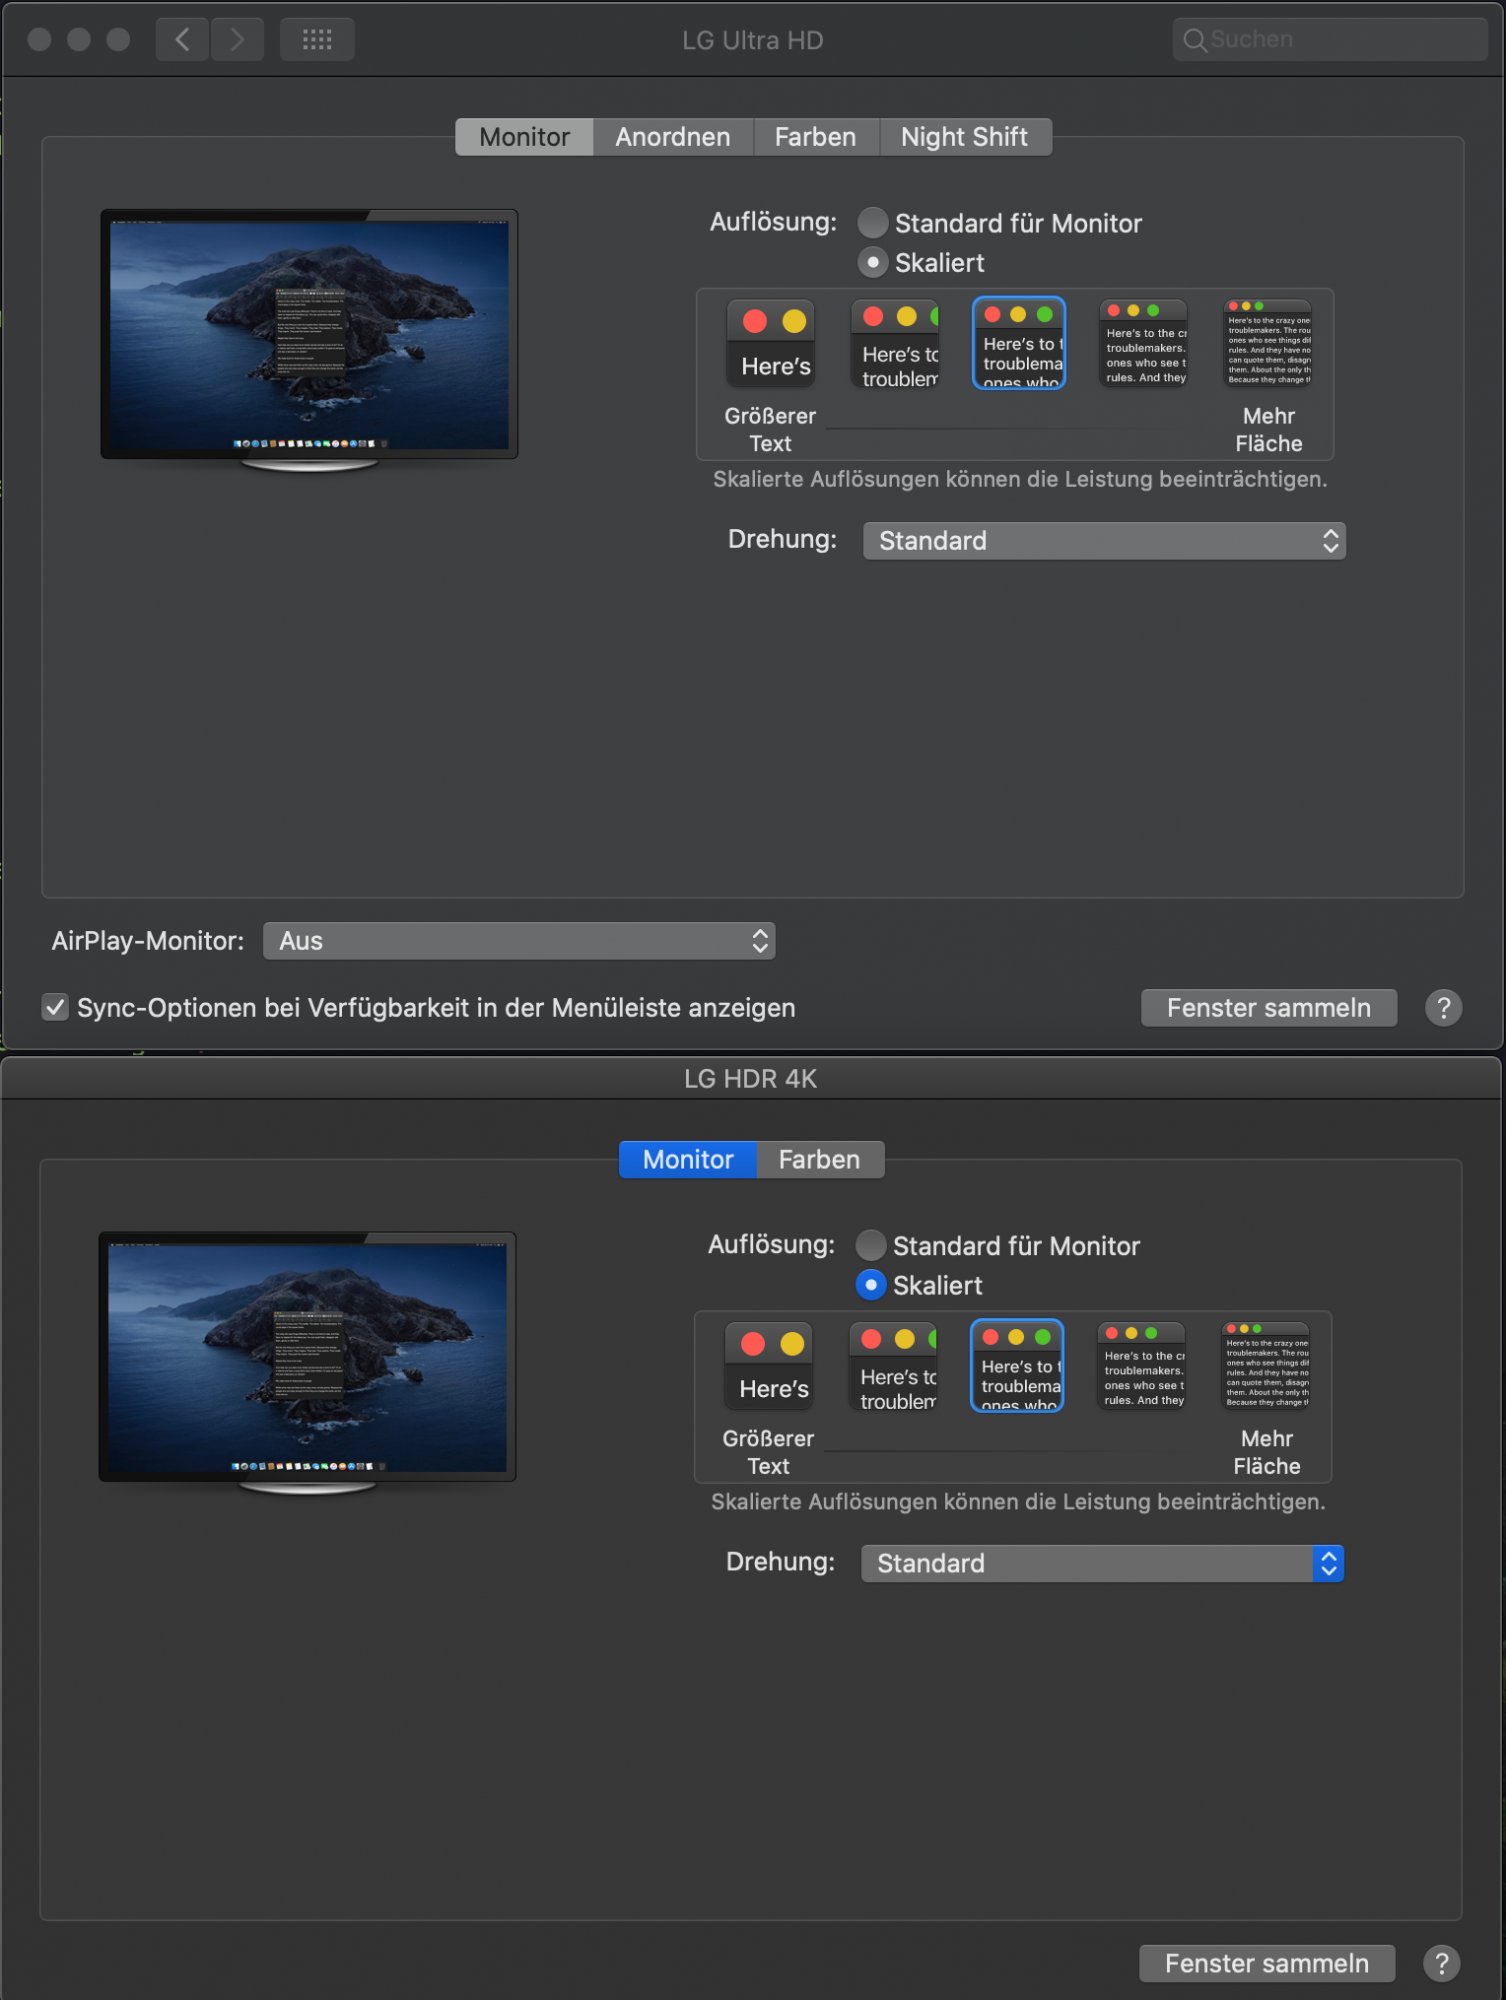Close the LG Ultra HD window
Image resolution: width=1506 pixels, height=2000 pixels.
click(40, 40)
